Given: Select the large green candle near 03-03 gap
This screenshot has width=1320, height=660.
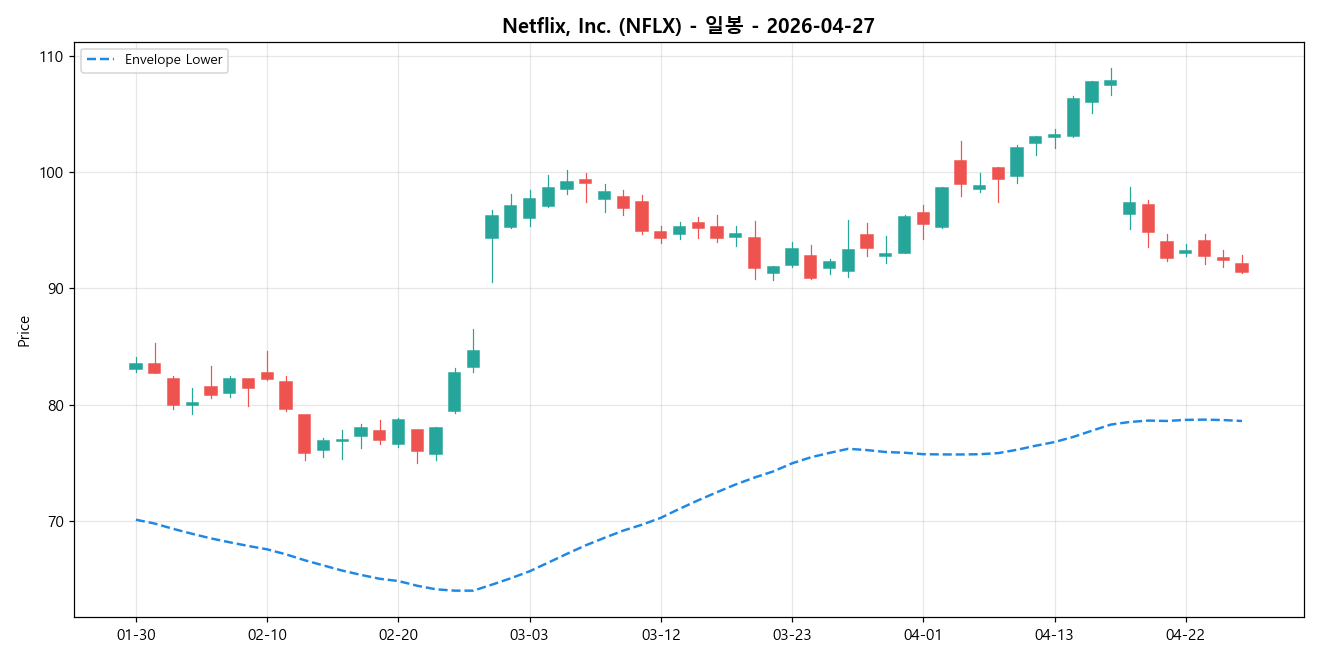Looking at the screenshot, I should click(492, 228).
